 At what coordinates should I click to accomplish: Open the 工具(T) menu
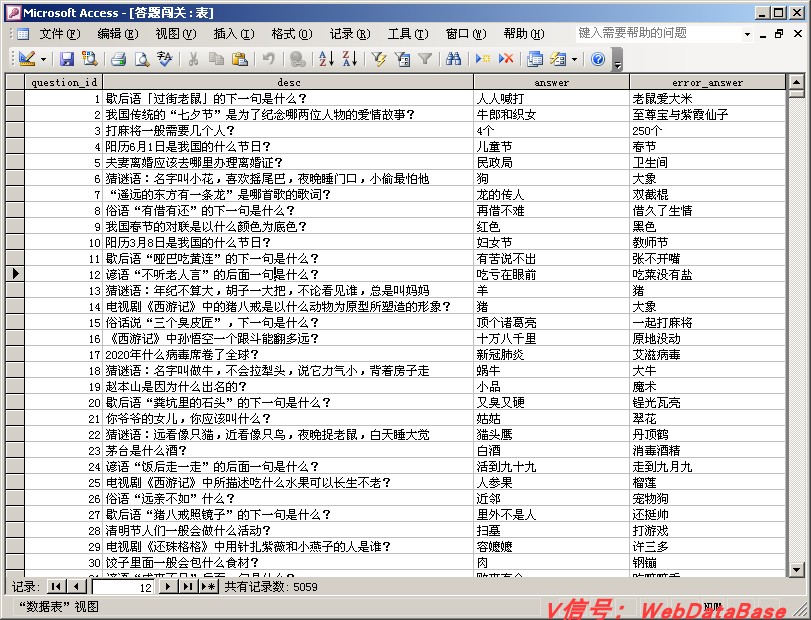pos(408,34)
